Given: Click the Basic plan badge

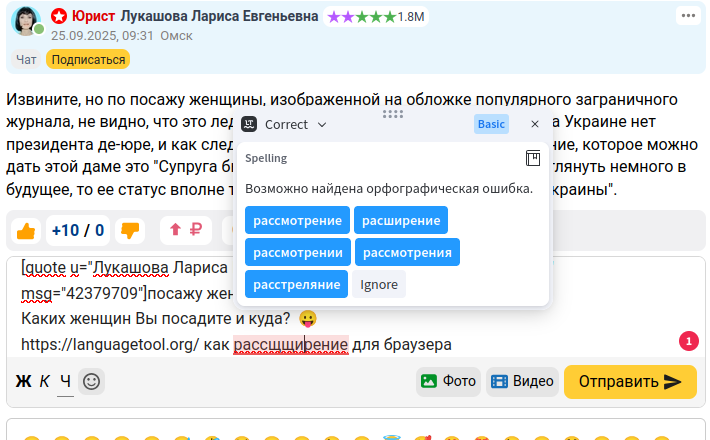Looking at the screenshot, I should click(491, 125).
